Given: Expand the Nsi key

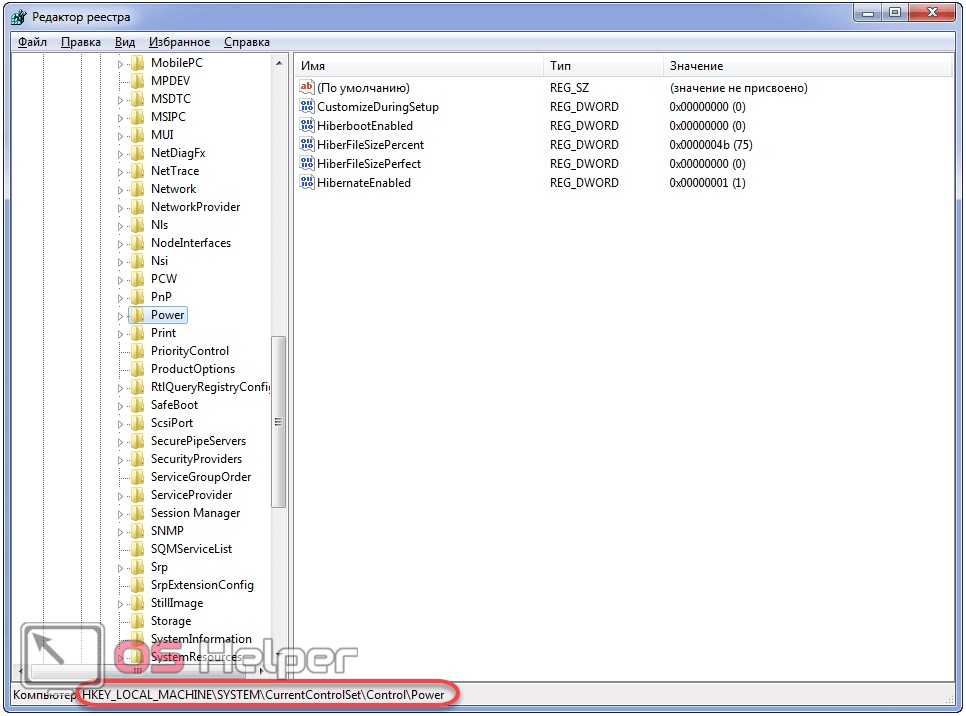Looking at the screenshot, I should [120, 262].
